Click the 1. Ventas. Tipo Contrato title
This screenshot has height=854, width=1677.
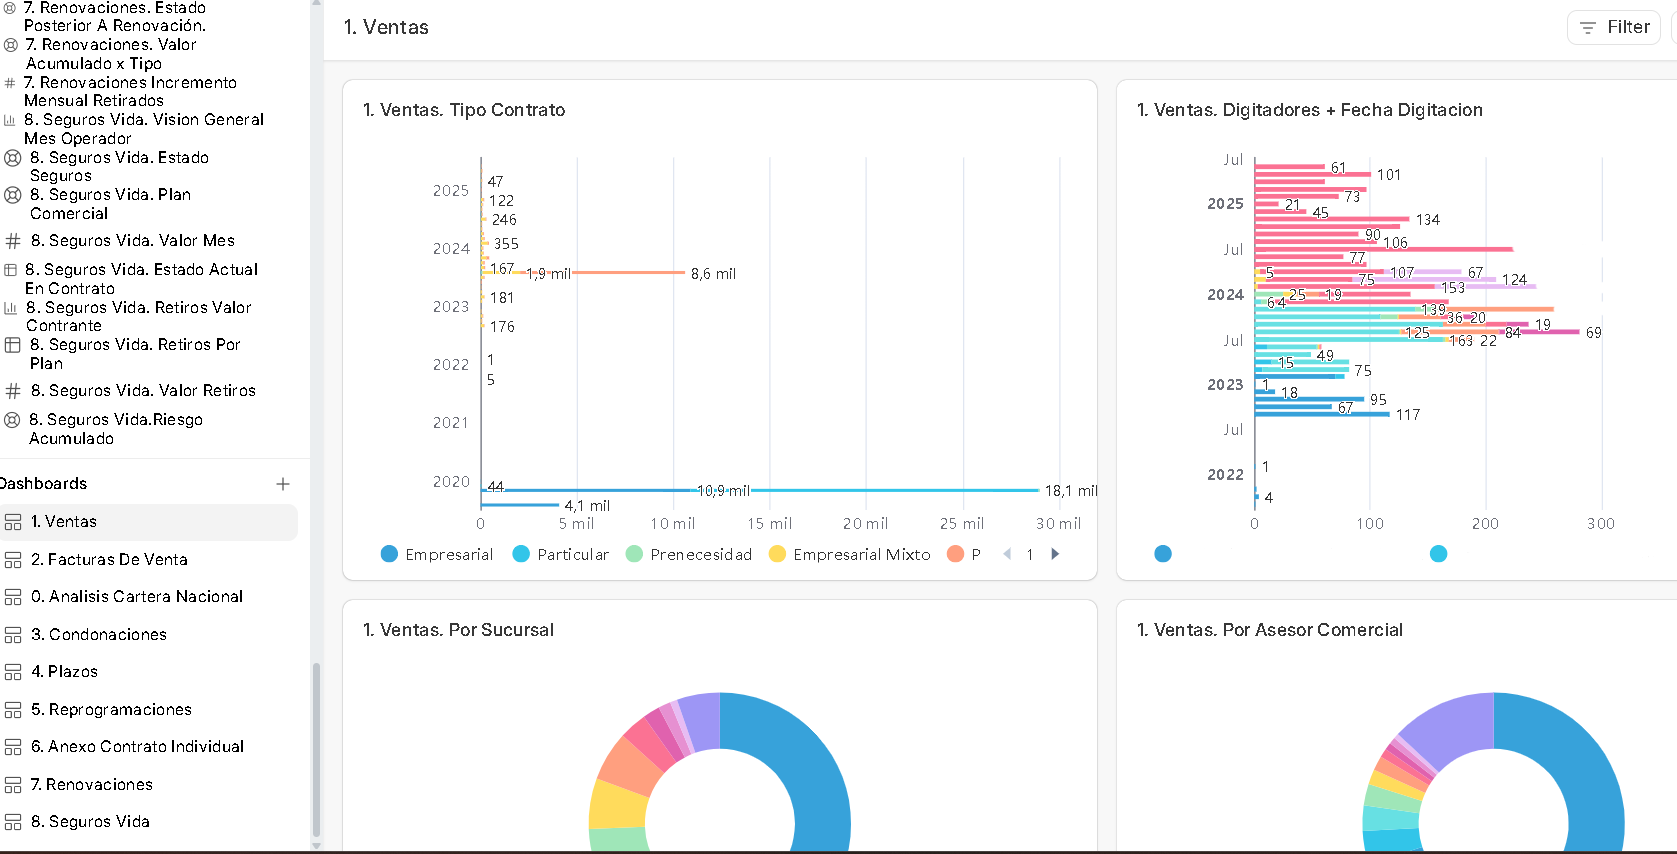[464, 110]
